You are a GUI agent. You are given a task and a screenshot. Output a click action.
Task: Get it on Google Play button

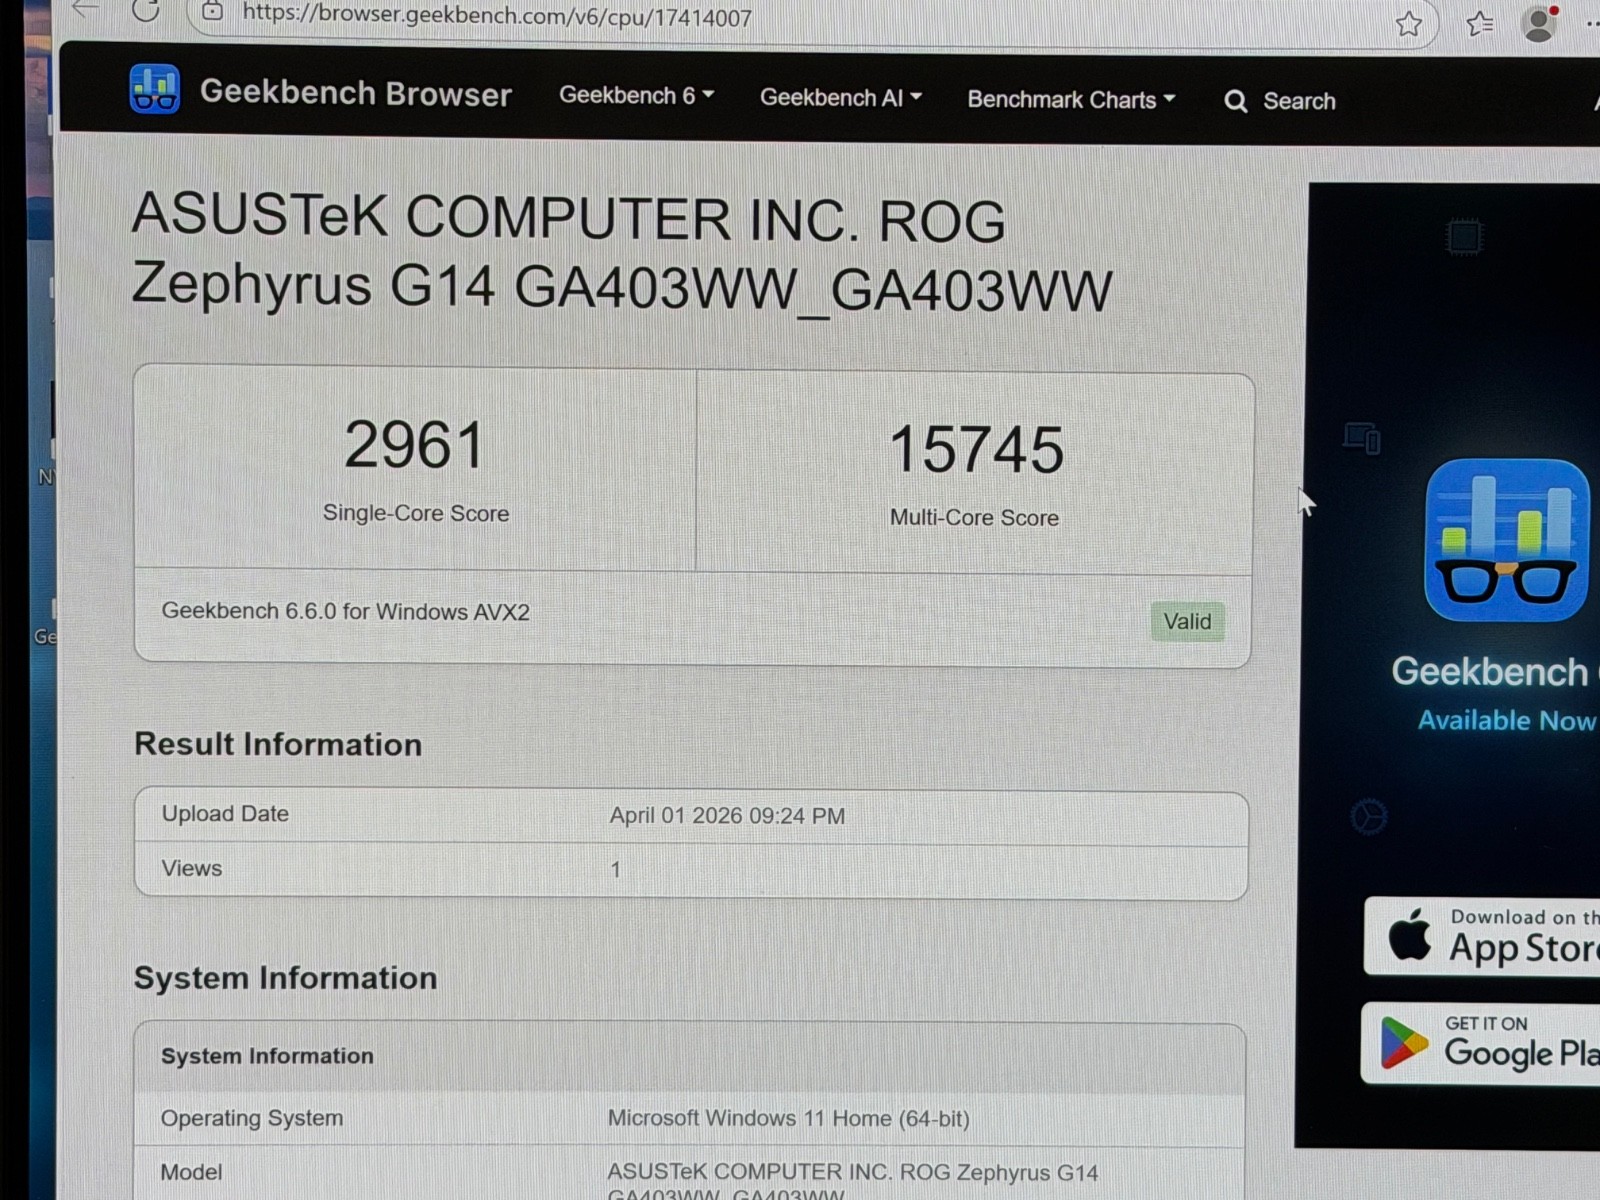[x=1481, y=1043]
